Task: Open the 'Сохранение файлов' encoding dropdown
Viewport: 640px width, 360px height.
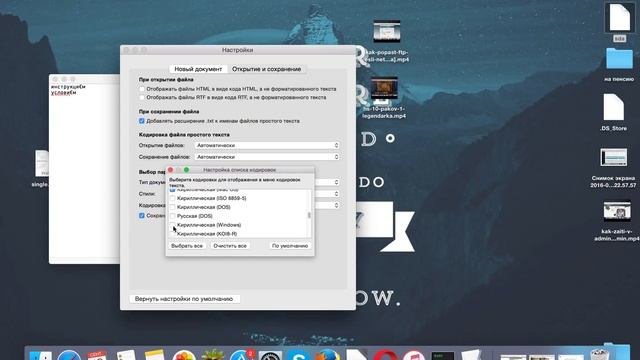Action: (x=267, y=157)
